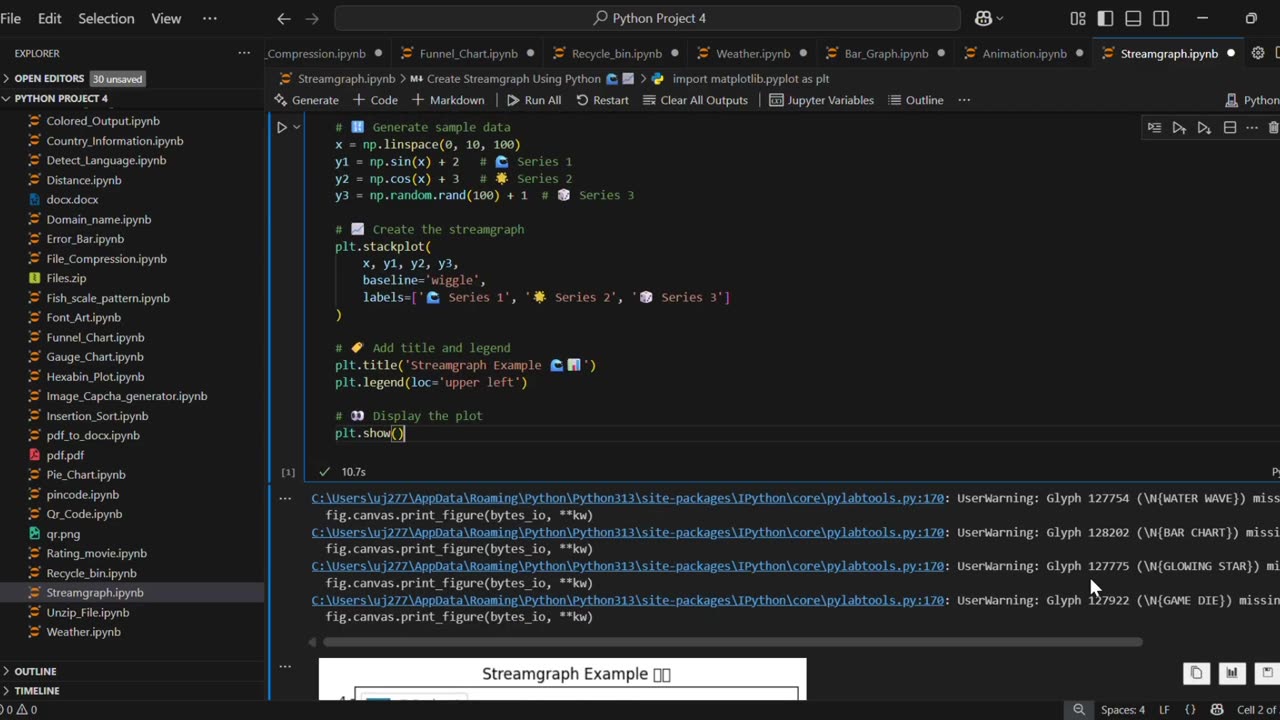Open the Selection menu

click(106, 18)
